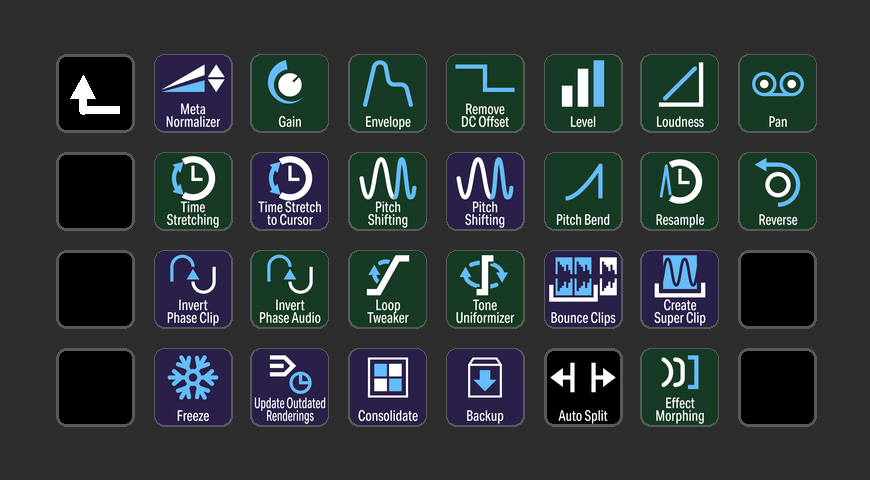This screenshot has width=870, height=480.
Task: Open the Loop Tweaker
Action: coord(387,289)
